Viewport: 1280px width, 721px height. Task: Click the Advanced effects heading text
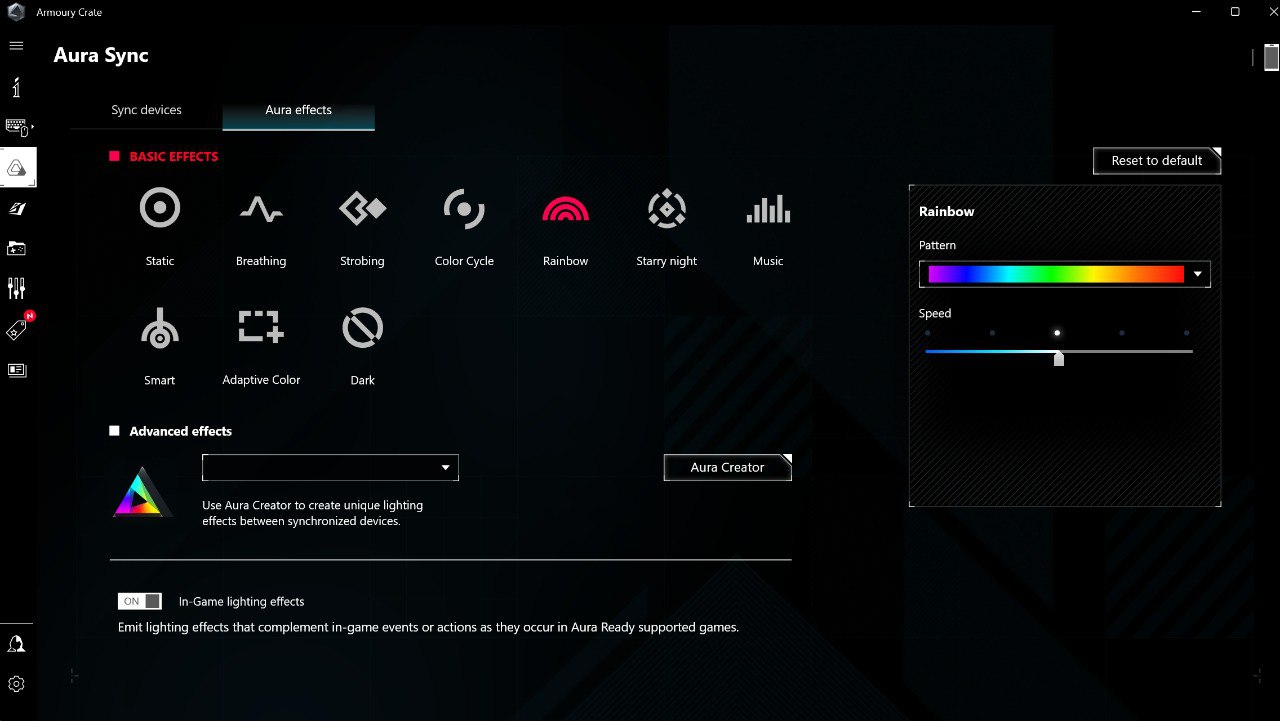point(180,431)
